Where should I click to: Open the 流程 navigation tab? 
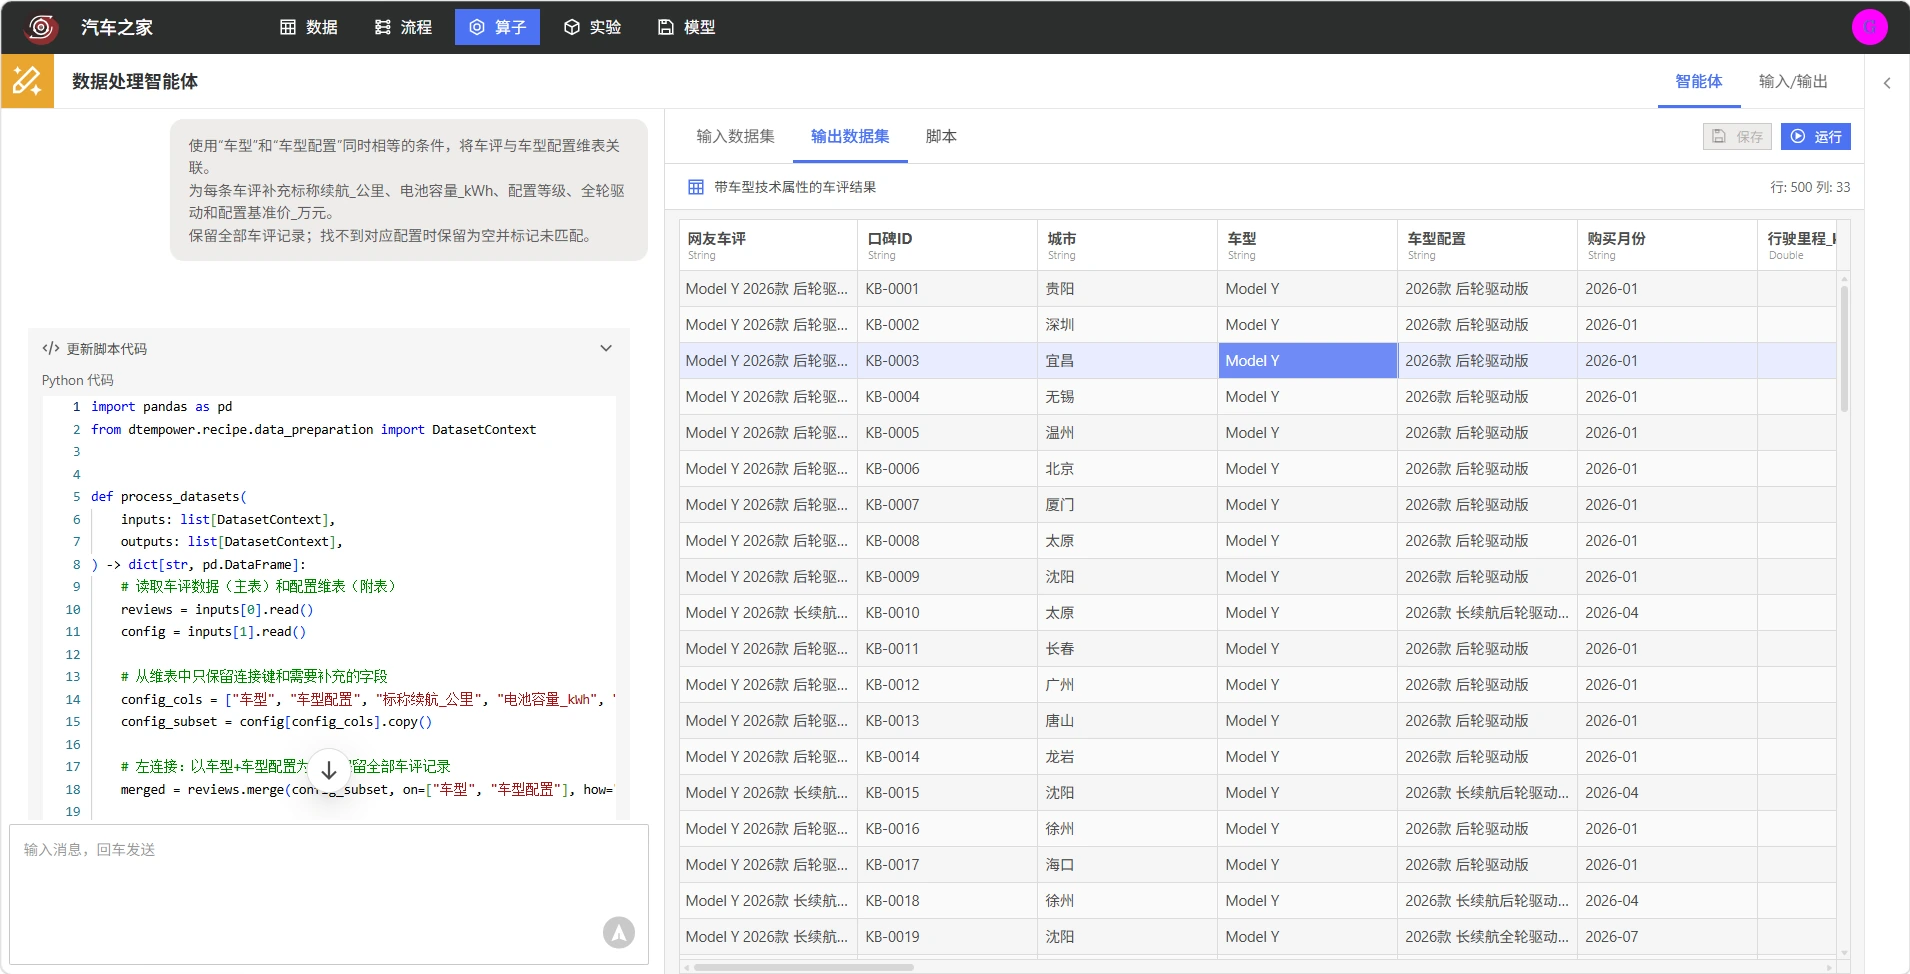click(403, 27)
